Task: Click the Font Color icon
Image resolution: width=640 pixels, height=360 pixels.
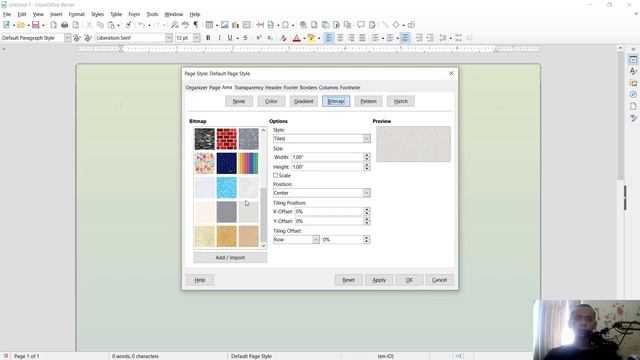Action: (297, 38)
